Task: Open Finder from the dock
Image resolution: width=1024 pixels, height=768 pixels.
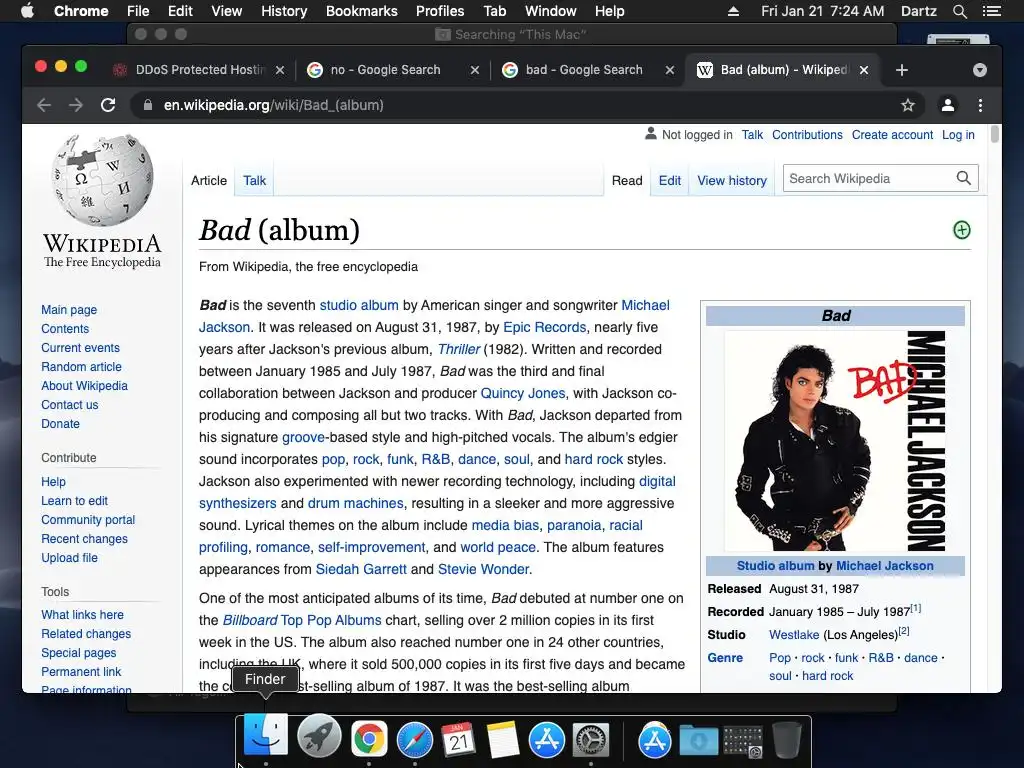Action: (266, 736)
